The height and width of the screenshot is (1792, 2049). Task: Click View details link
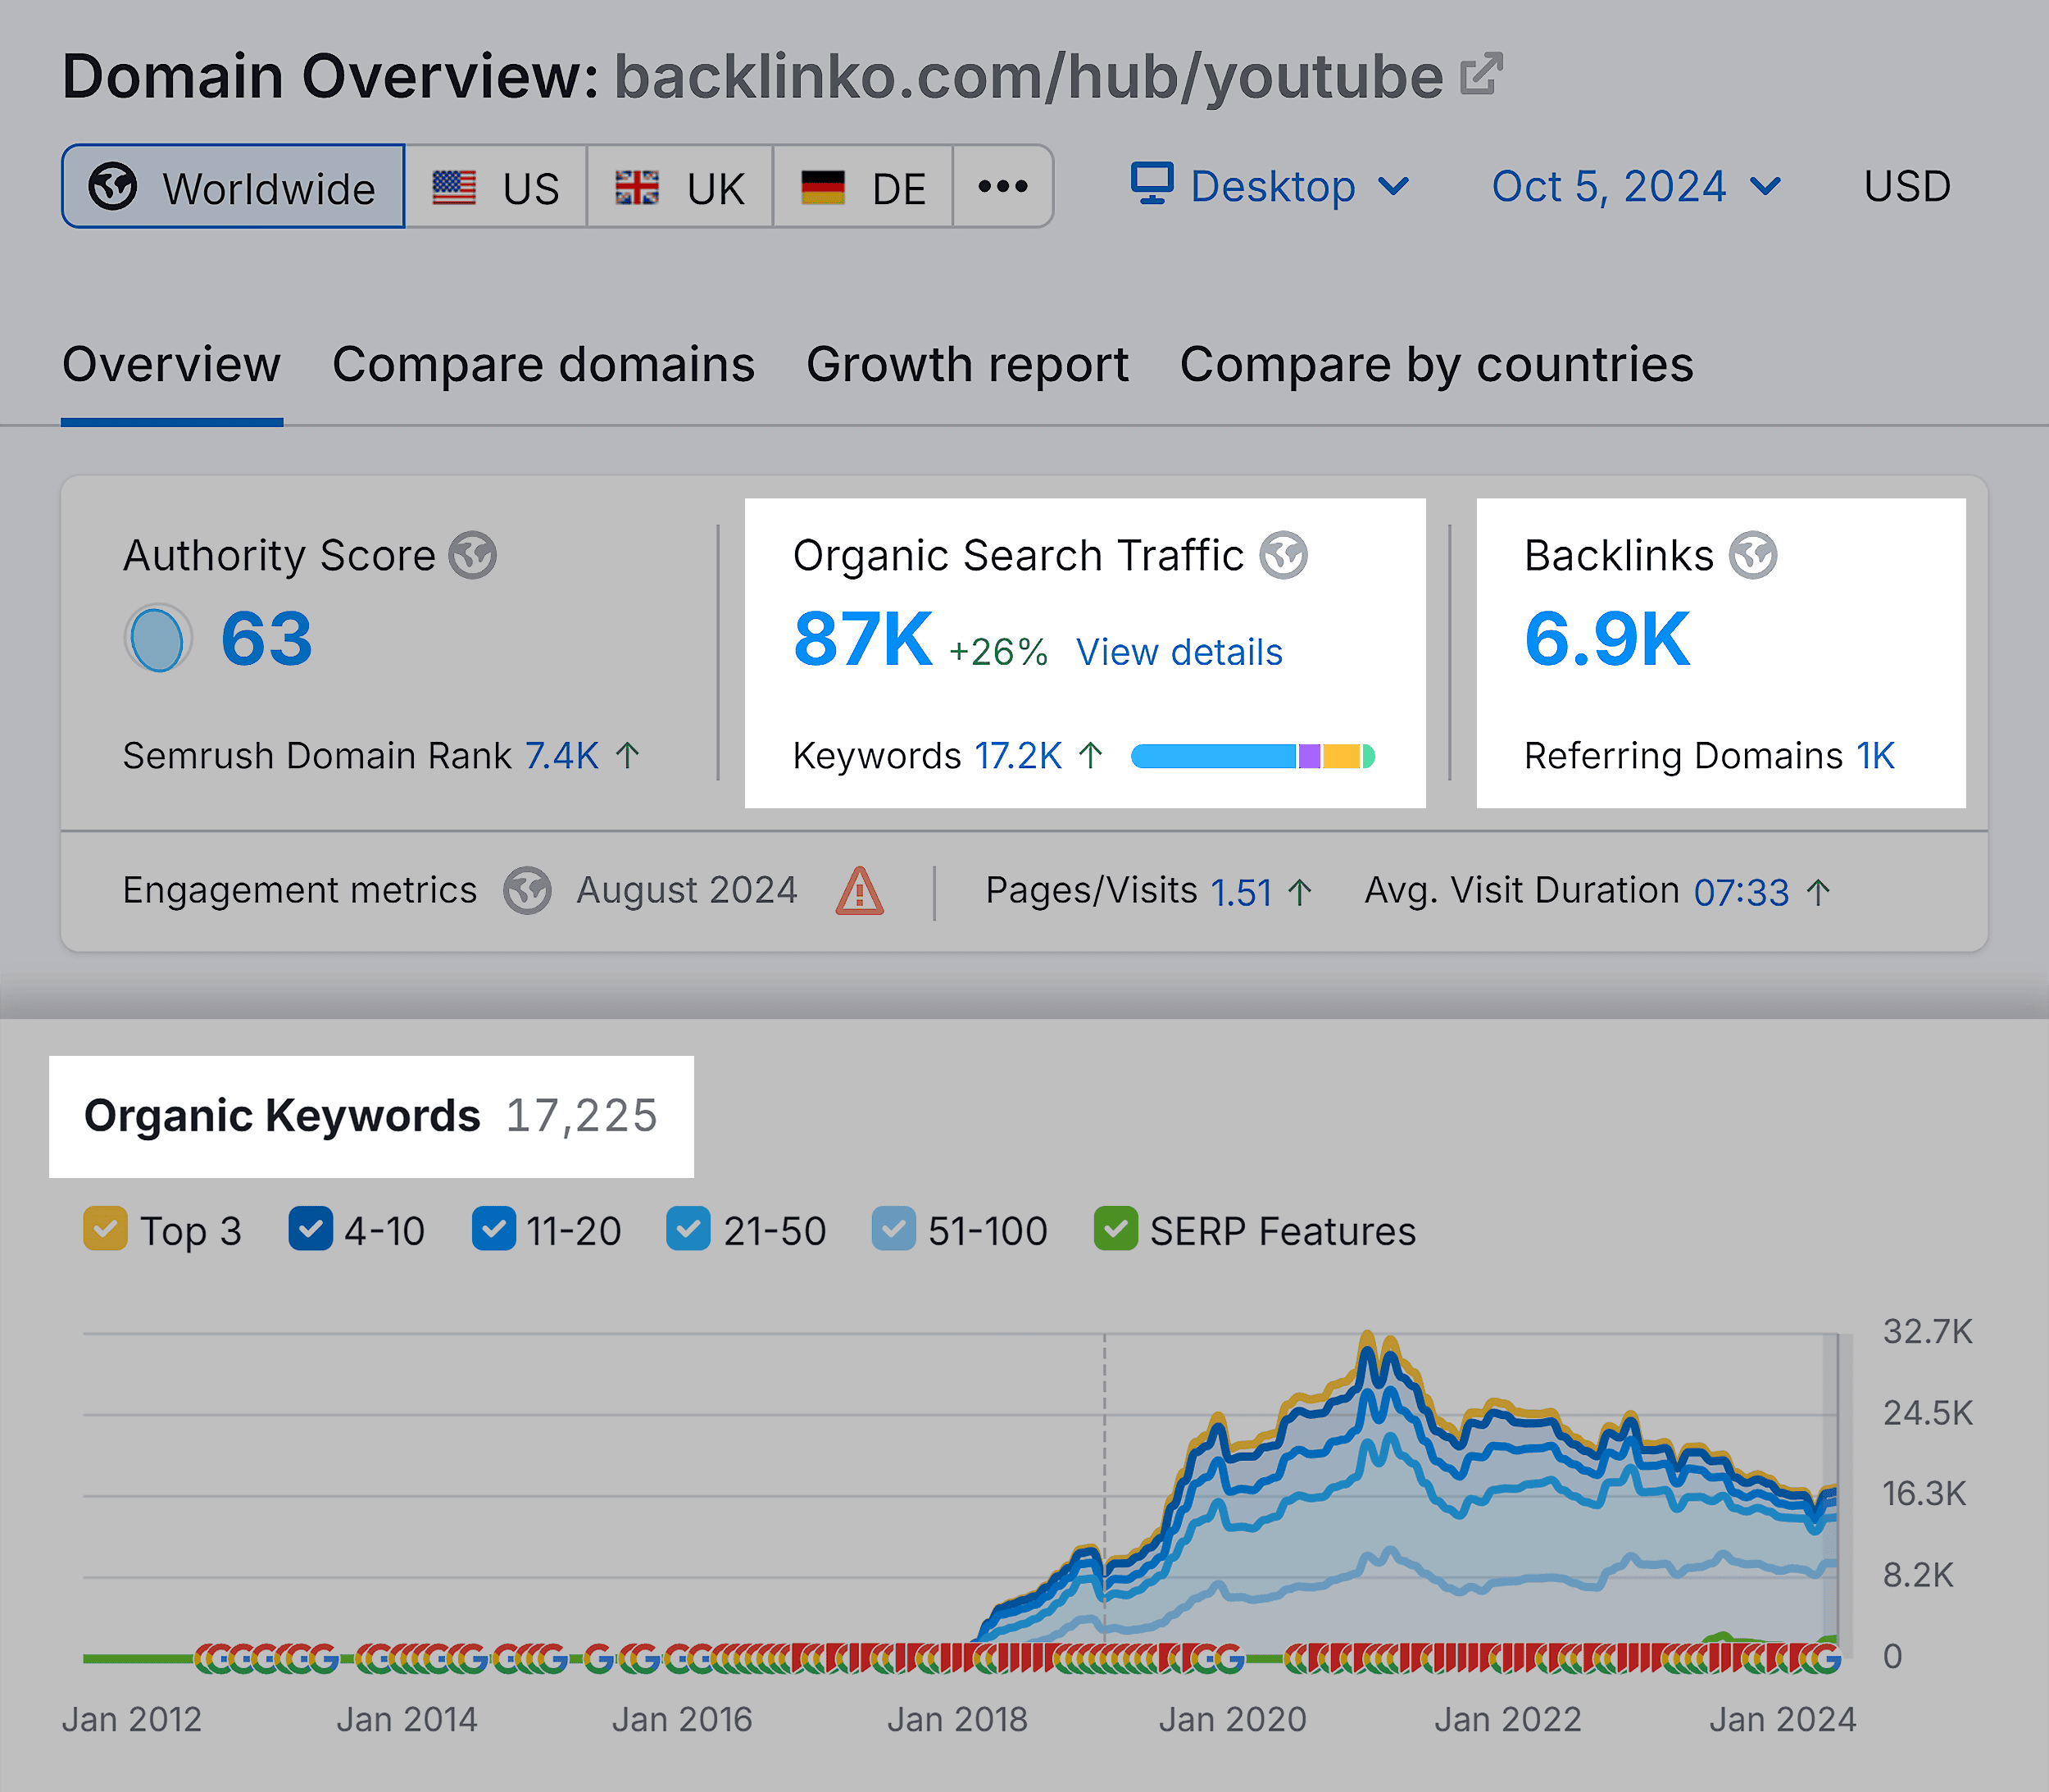coord(1179,652)
